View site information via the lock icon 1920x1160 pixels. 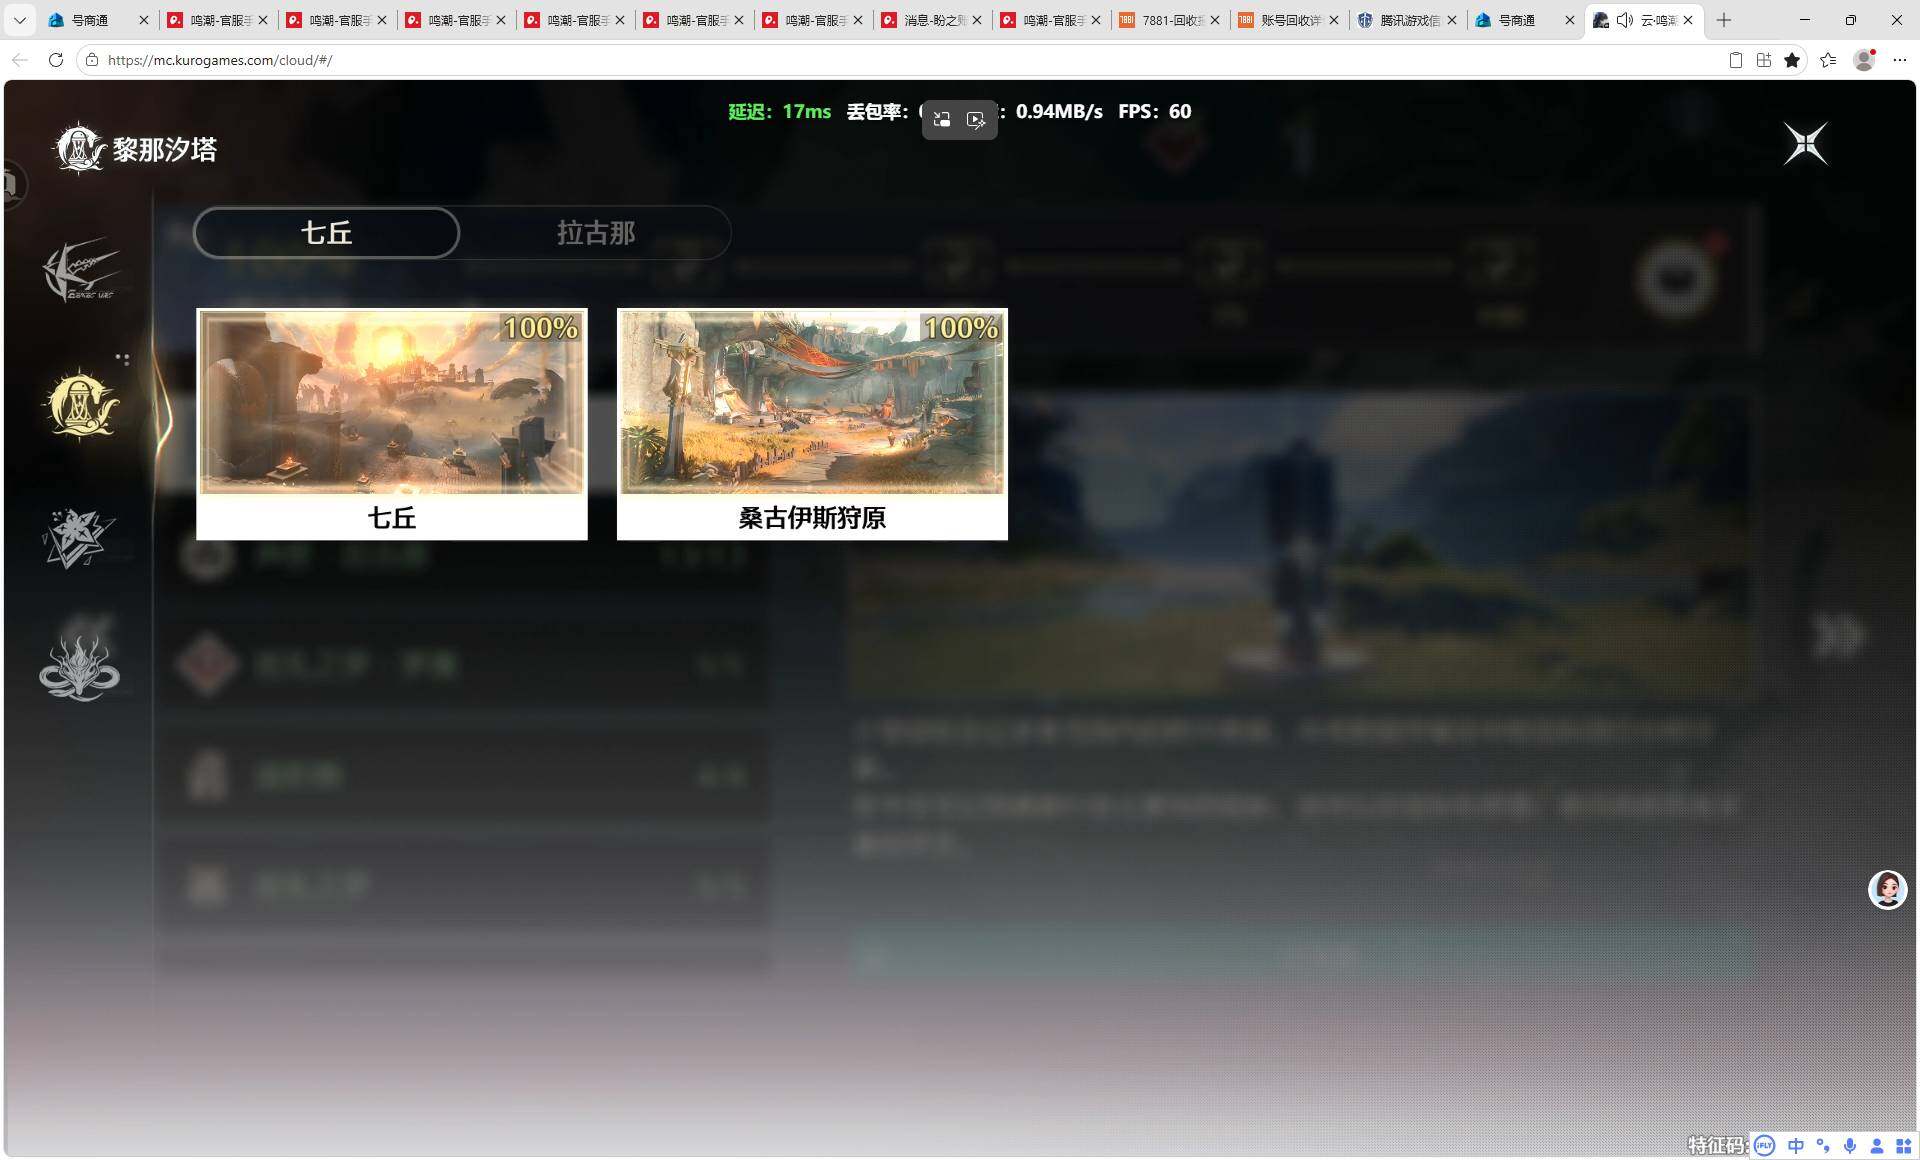pyautogui.click(x=92, y=60)
